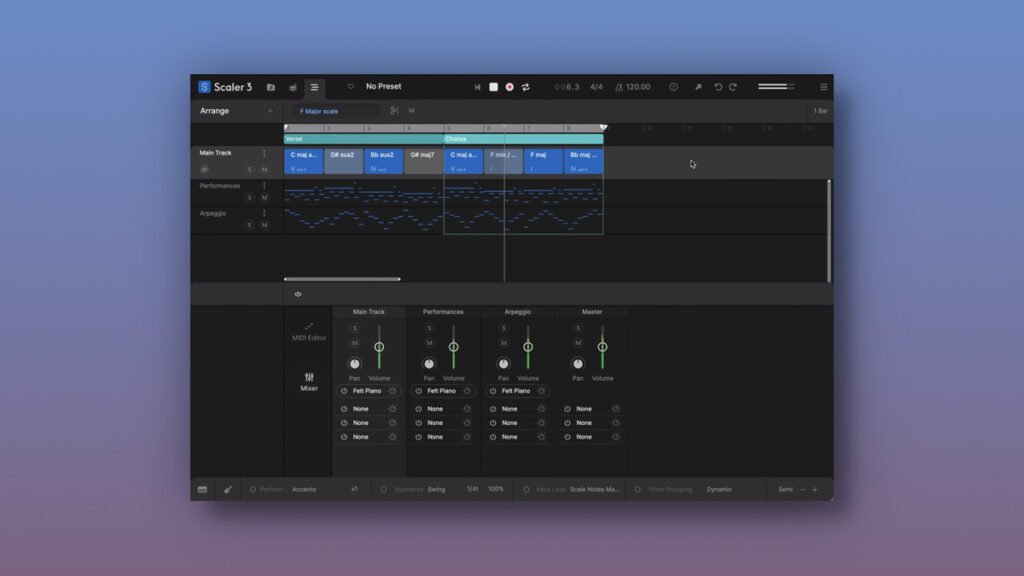The width and height of the screenshot is (1024, 576).
Task: Mute the Arpeggio track
Action: (x=266, y=224)
